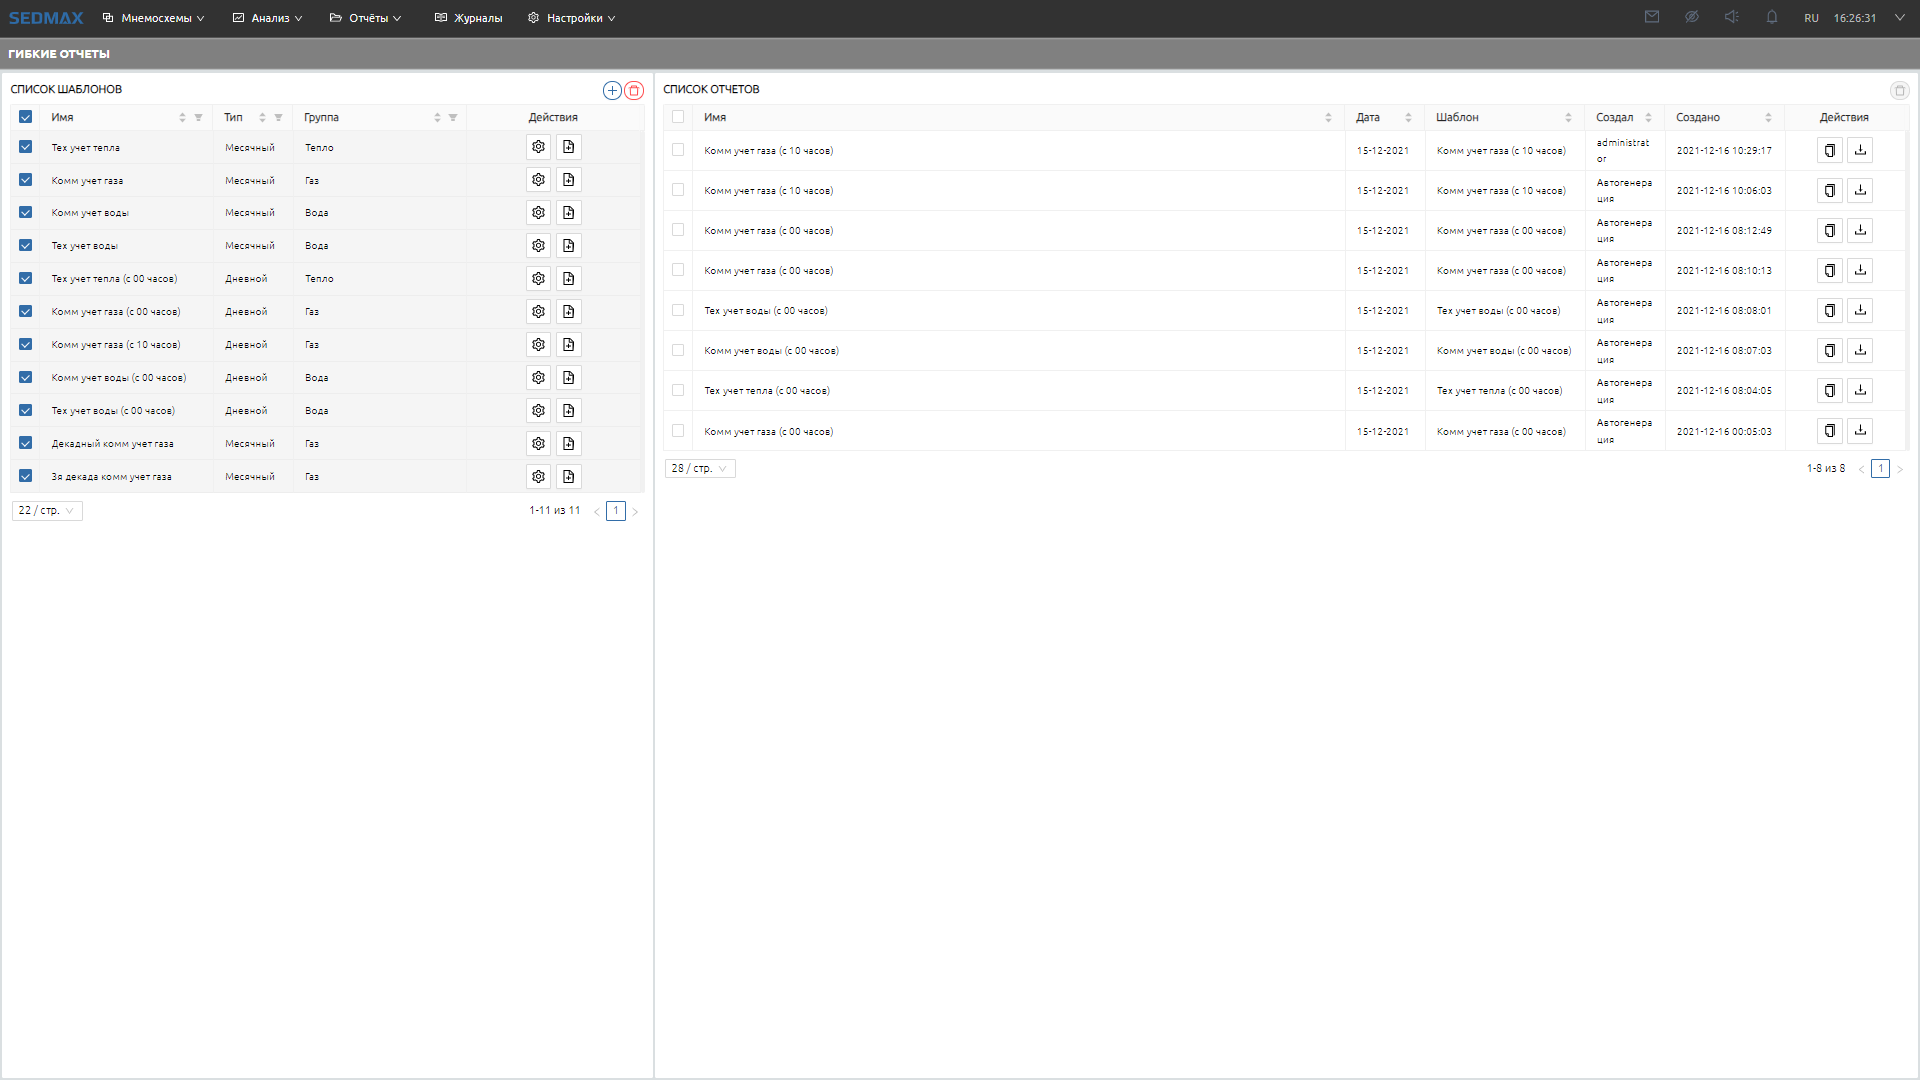Toggle the crossed-eye visibility icon in top bar
1920x1080 pixels.
tap(1691, 17)
